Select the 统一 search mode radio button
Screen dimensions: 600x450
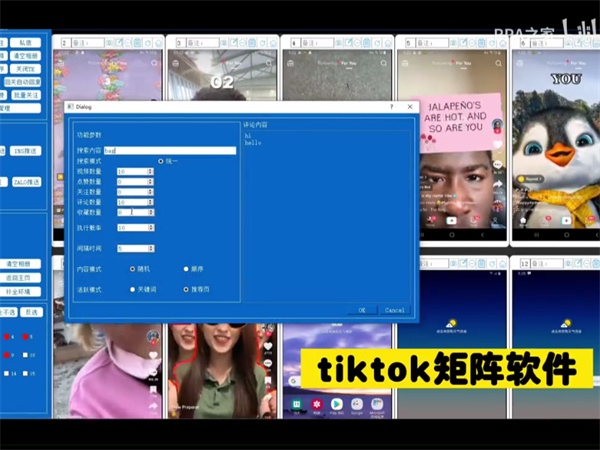[x=161, y=161]
